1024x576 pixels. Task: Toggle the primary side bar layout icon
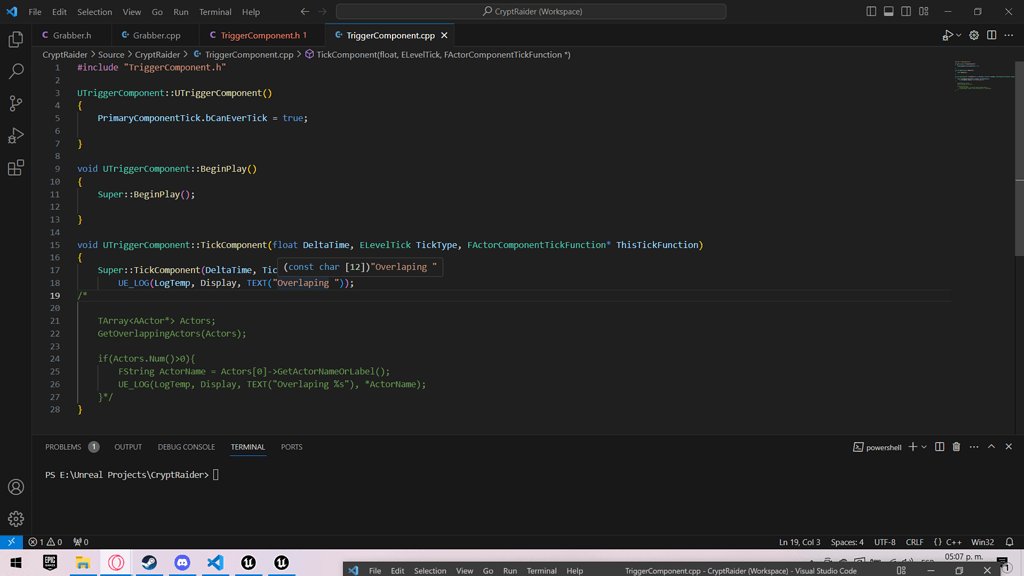coord(871,12)
